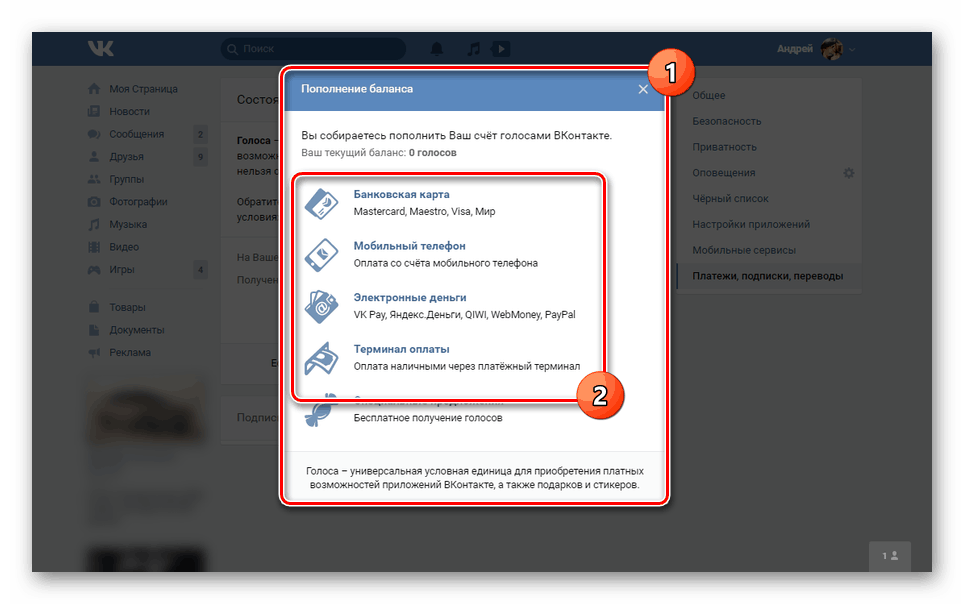Viewport: 964px width, 604px height.
Task: Click the film icon beside Видео
Action: click(93, 247)
